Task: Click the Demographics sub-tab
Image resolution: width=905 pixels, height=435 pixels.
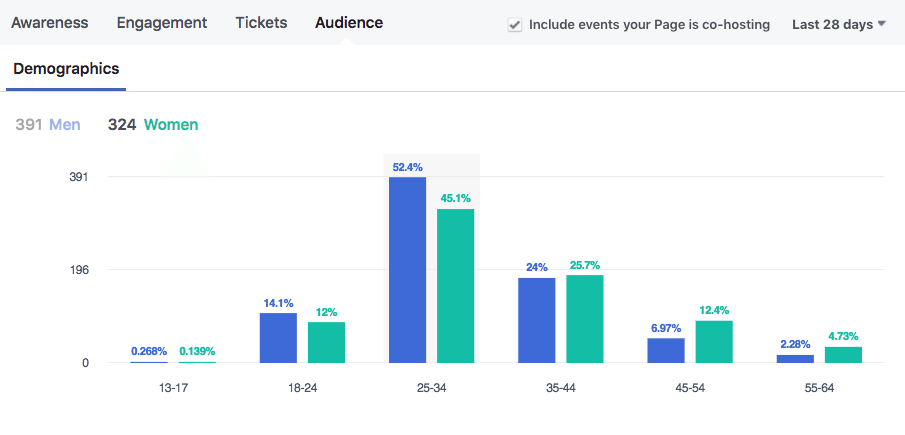Action: tap(65, 69)
